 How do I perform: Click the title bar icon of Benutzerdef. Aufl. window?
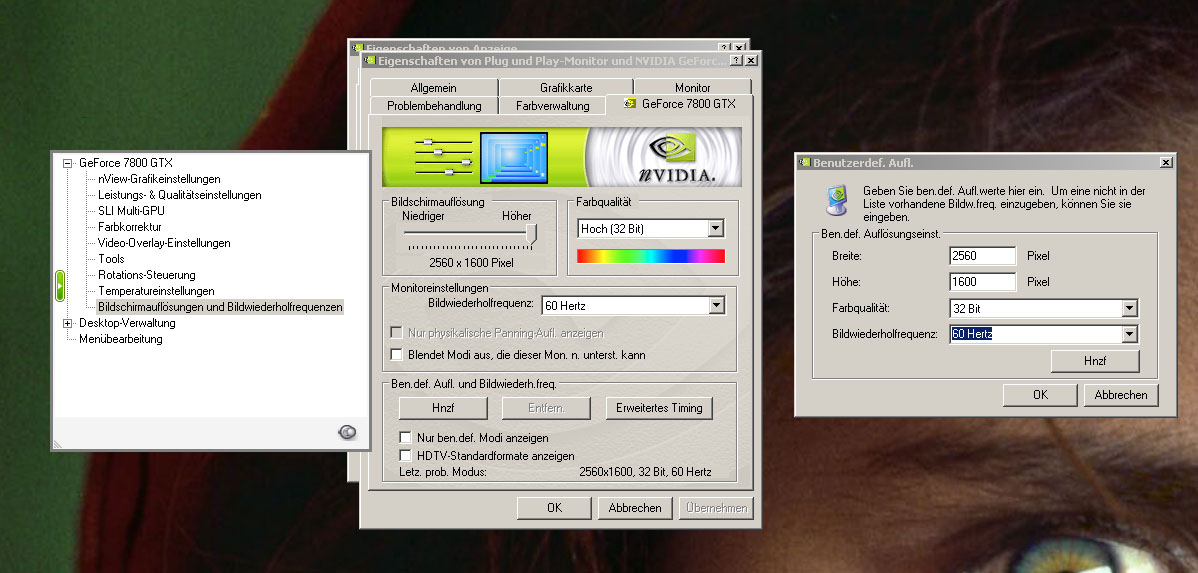click(804, 162)
